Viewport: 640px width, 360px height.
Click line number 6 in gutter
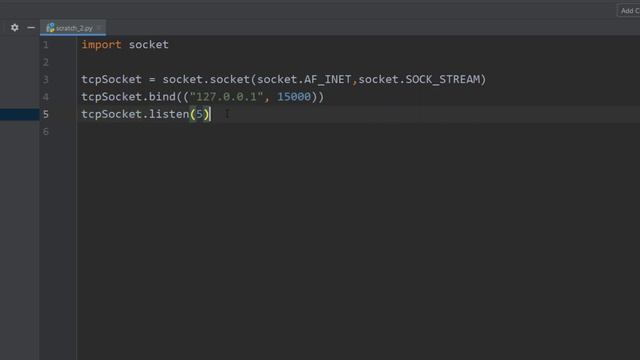point(46,131)
